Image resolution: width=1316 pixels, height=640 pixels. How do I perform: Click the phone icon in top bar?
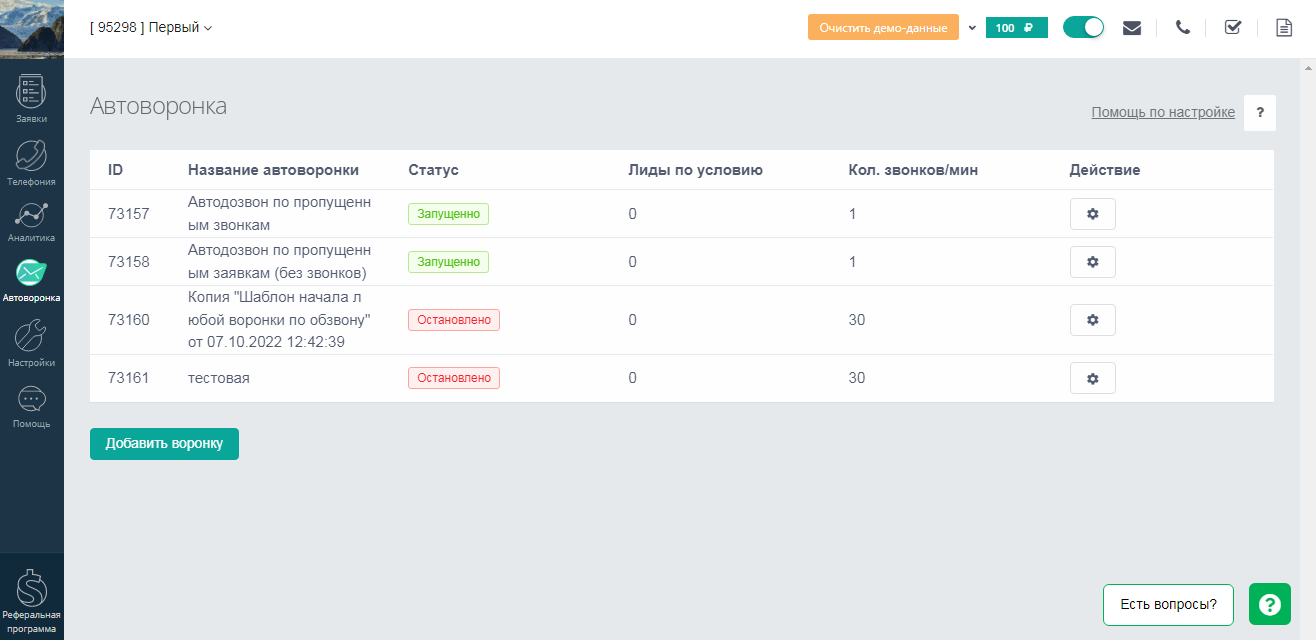(1183, 28)
